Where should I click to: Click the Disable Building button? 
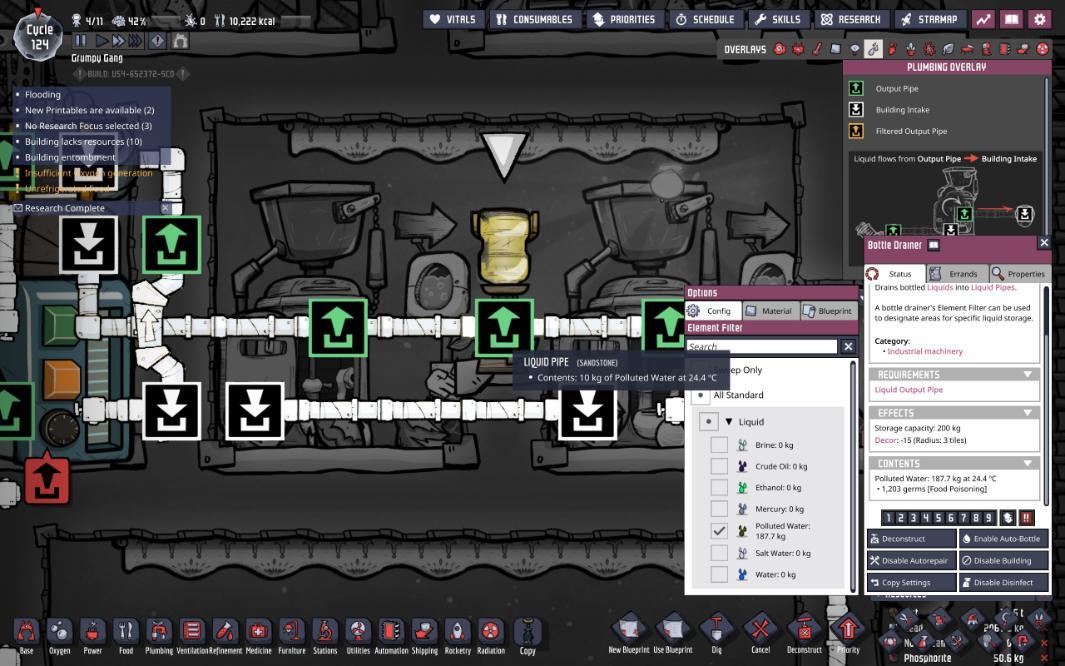point(1003,560)
